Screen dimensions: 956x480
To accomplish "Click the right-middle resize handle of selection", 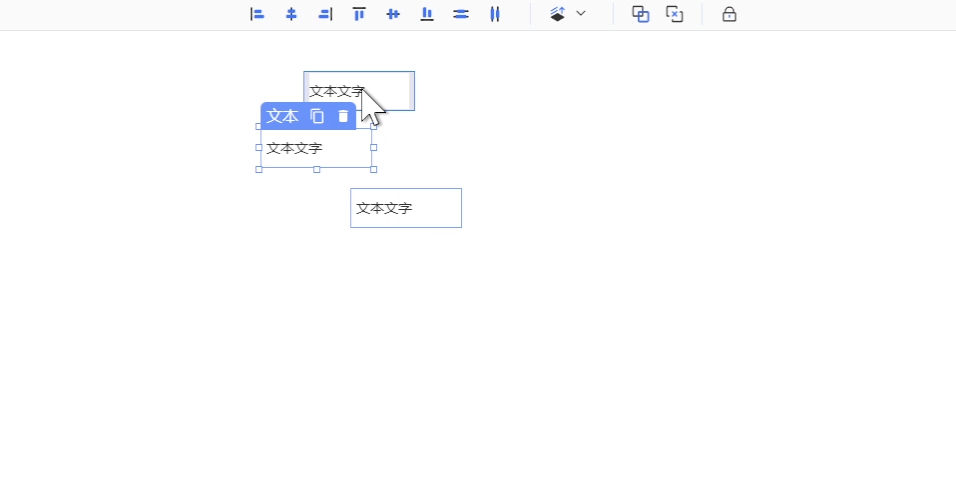I will pyautogui.click(x=373, y=148).
